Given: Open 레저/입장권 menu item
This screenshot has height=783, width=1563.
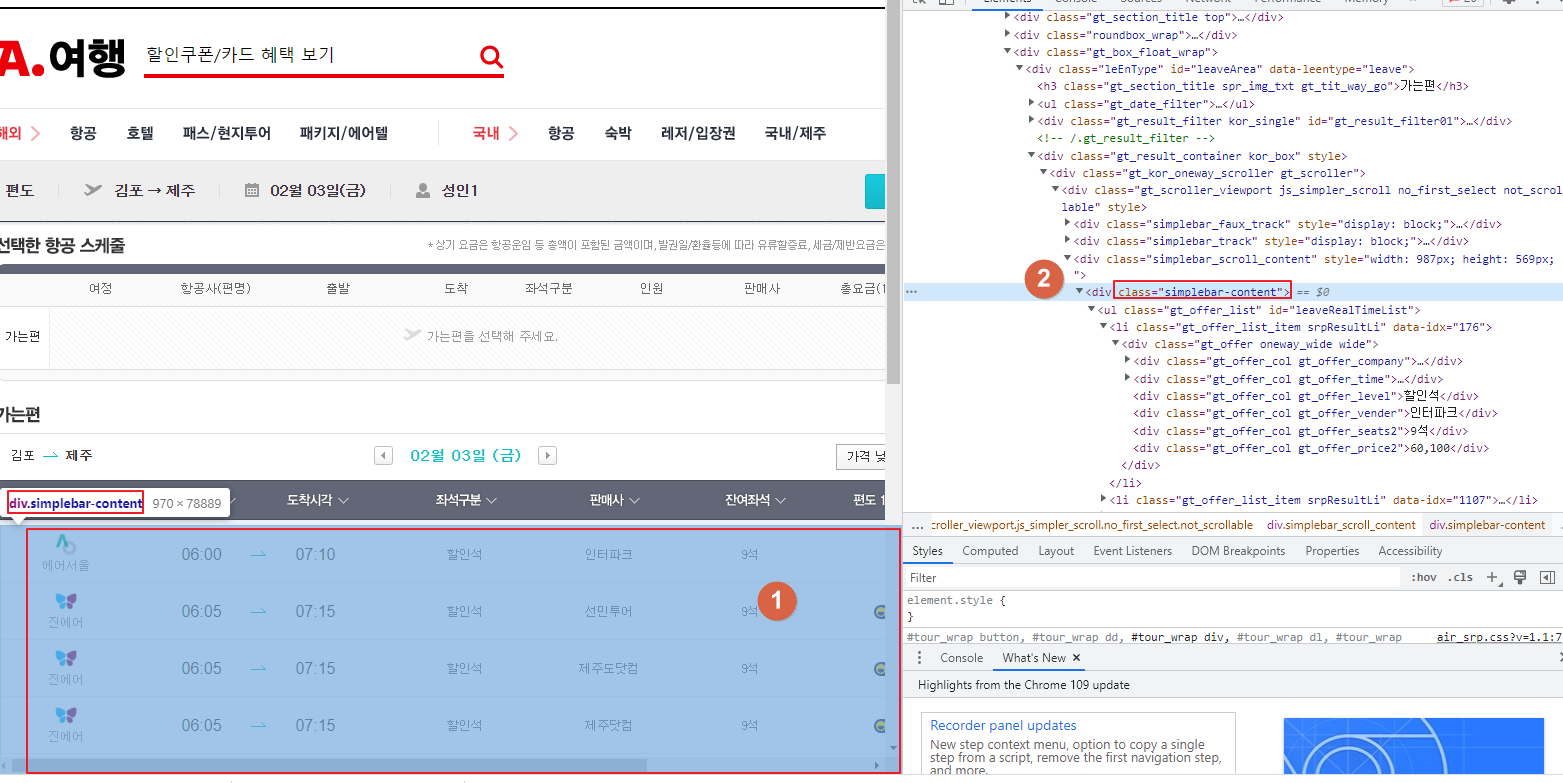Looking at the screenshot, I should pyautogui.click(x=698, y=133).
